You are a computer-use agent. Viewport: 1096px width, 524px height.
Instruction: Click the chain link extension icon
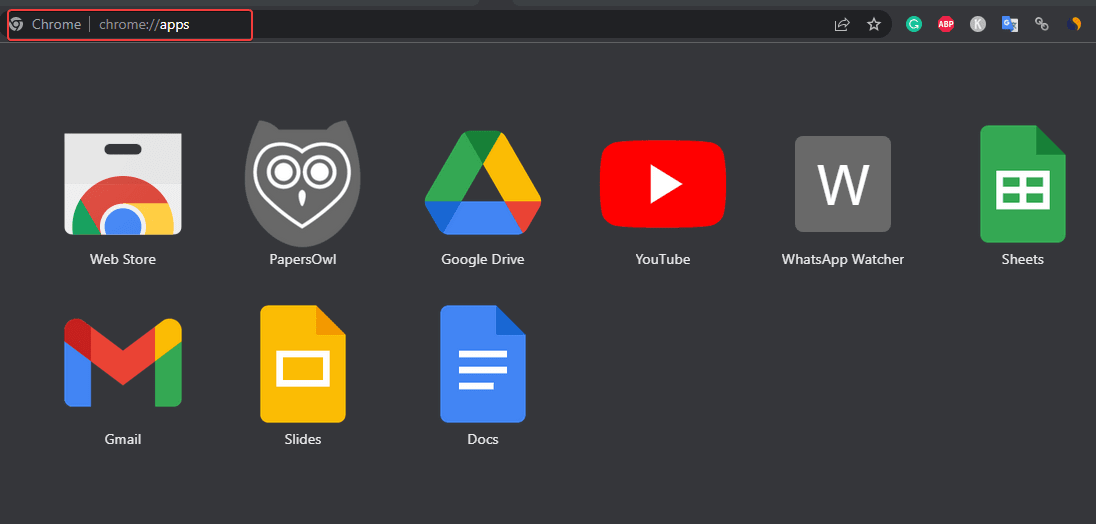[1041, 24]
